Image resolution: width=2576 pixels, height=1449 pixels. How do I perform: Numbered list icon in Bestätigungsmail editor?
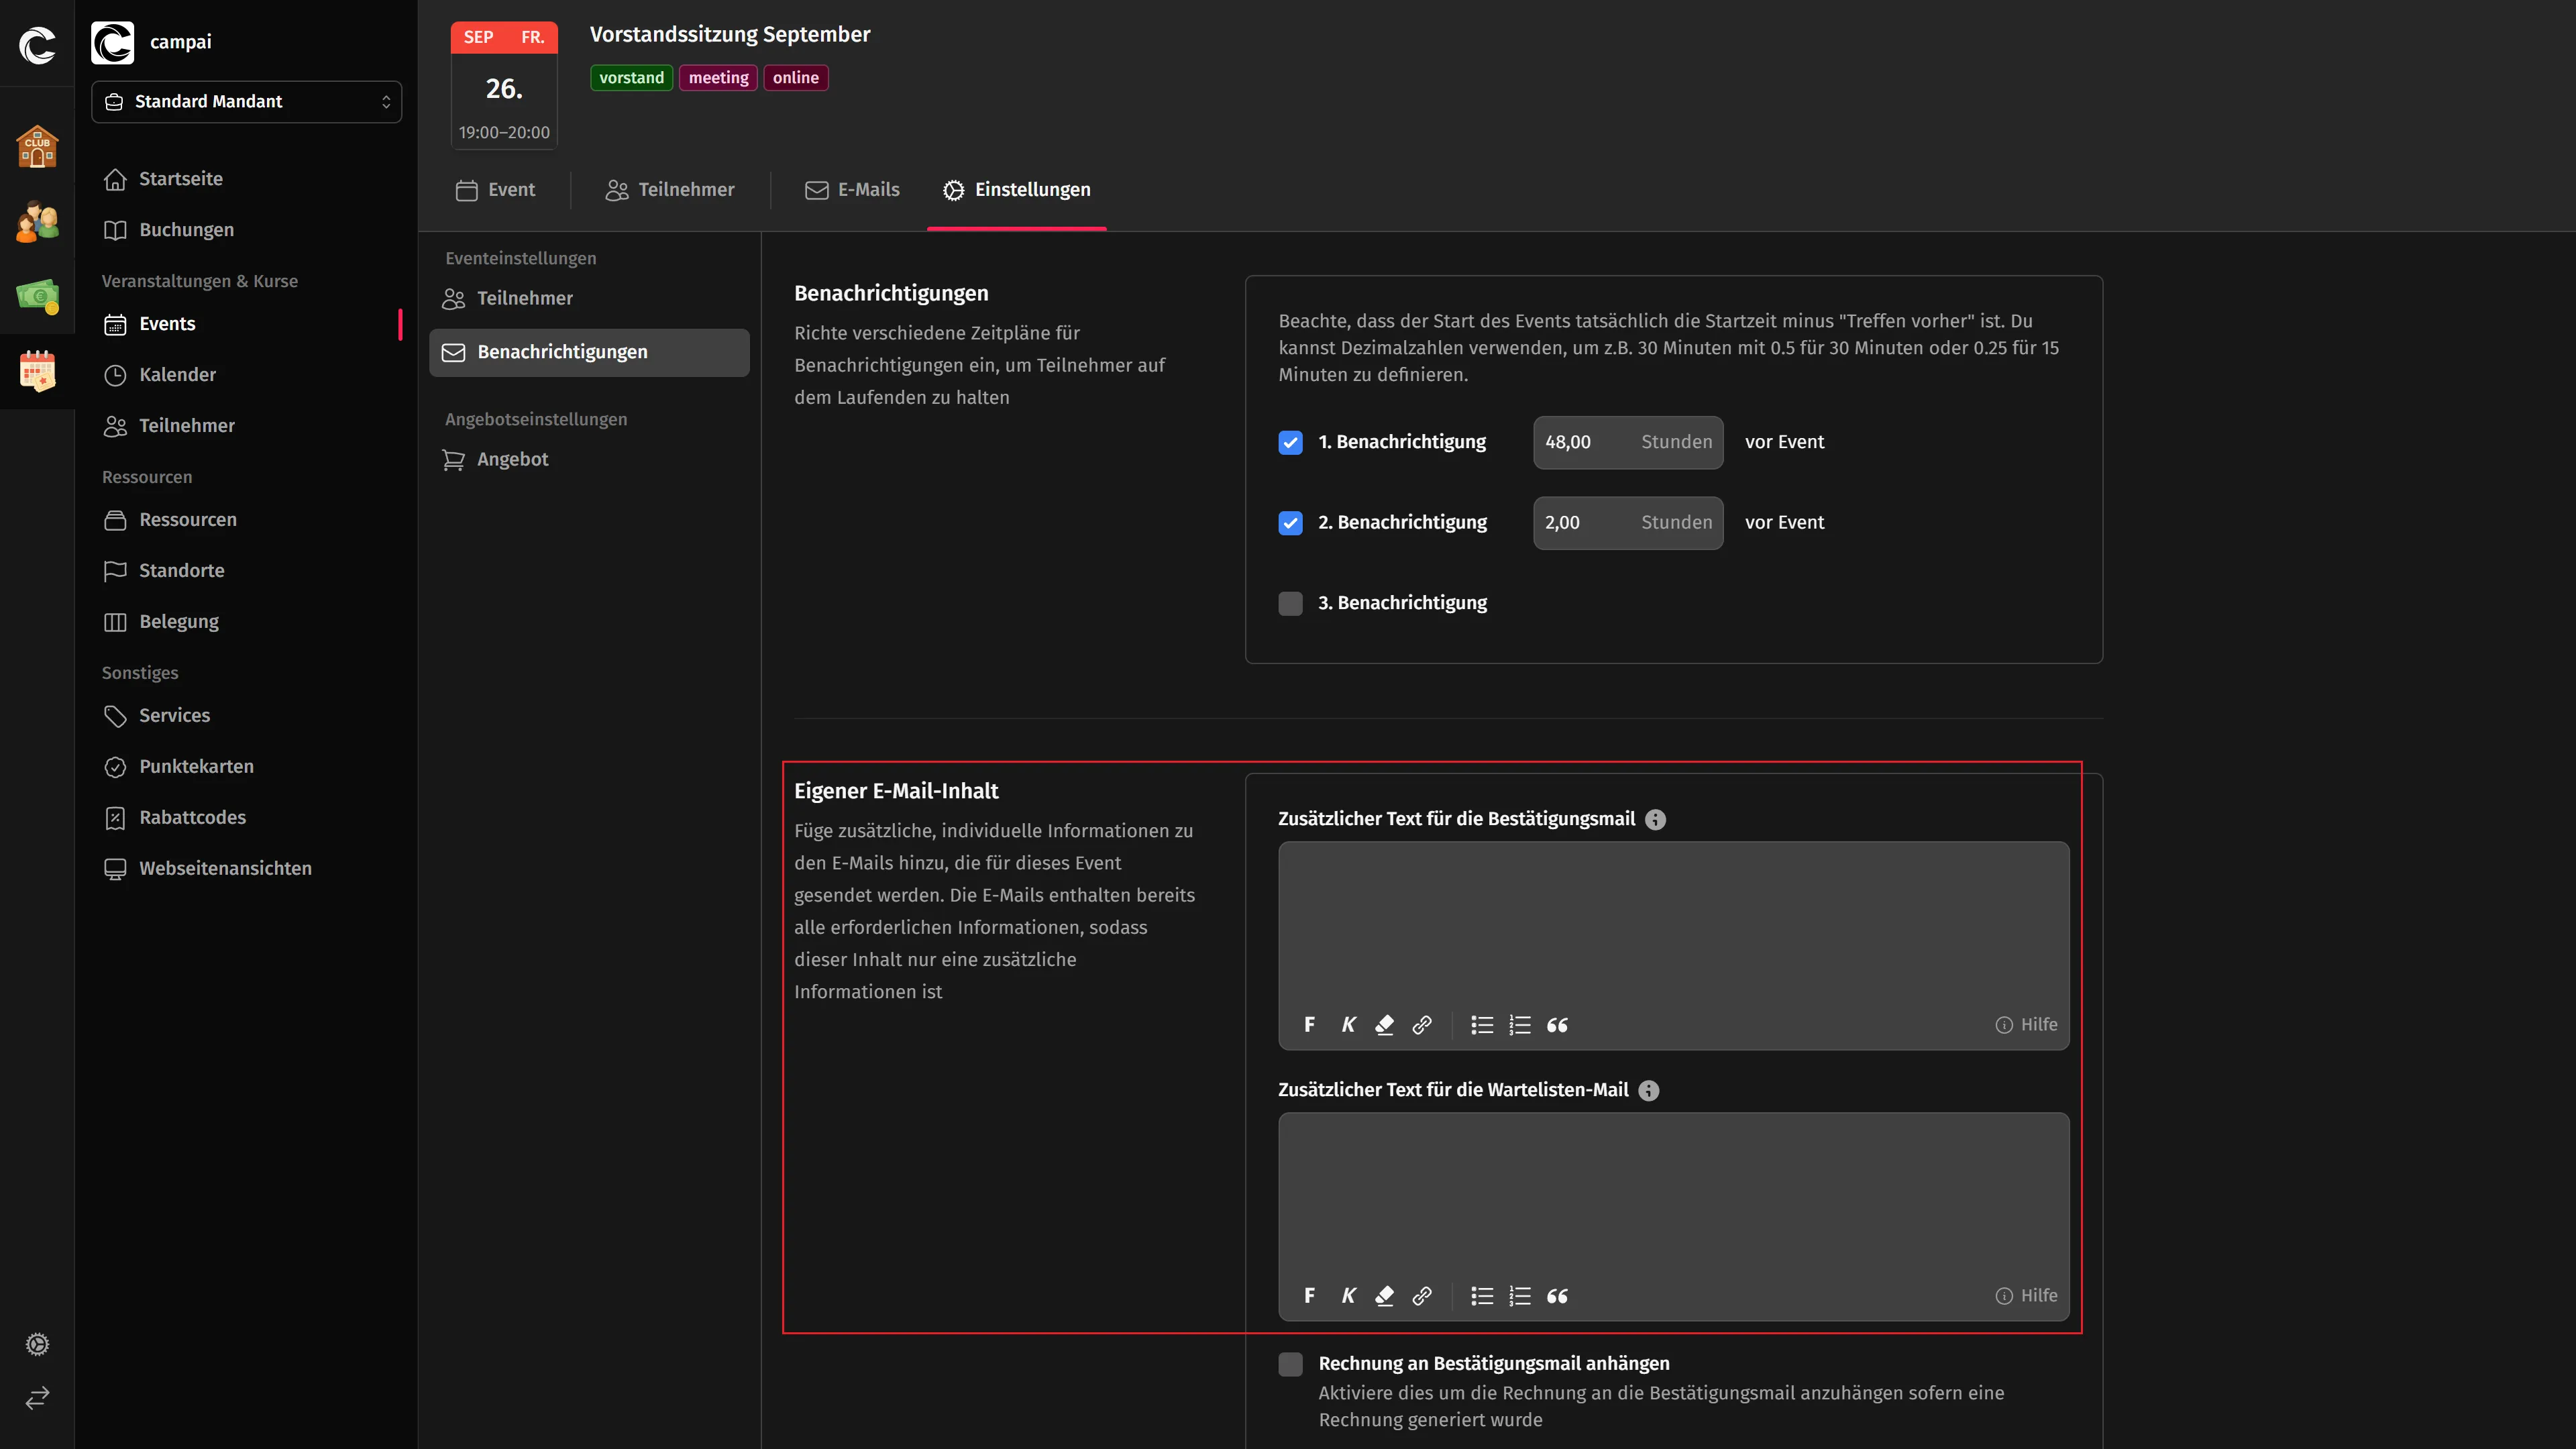[1520, 1025]
